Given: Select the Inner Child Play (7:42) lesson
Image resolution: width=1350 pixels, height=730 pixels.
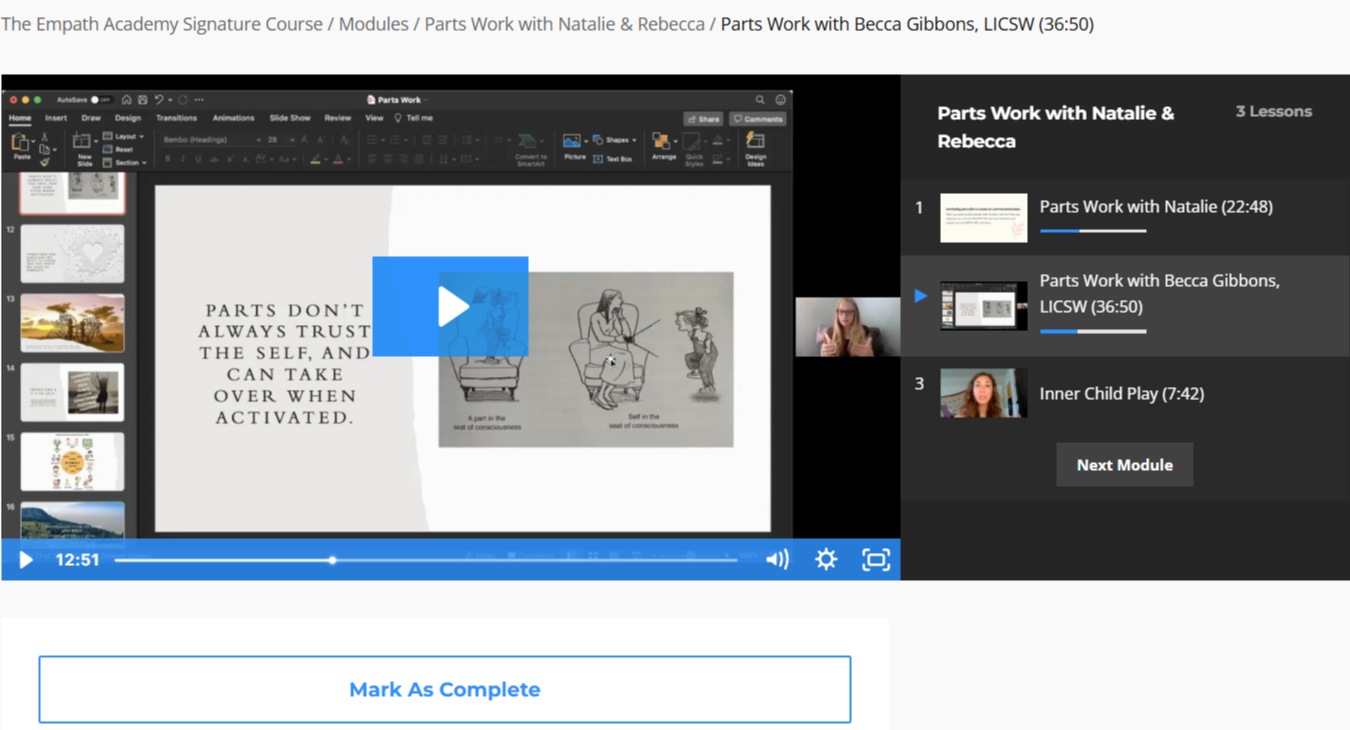Looking at the screenshot, I should 1121,393.
